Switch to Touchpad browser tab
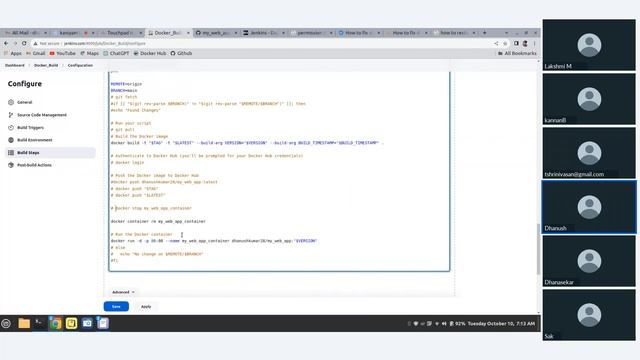The image size is (640, 360). click(120, 33)
